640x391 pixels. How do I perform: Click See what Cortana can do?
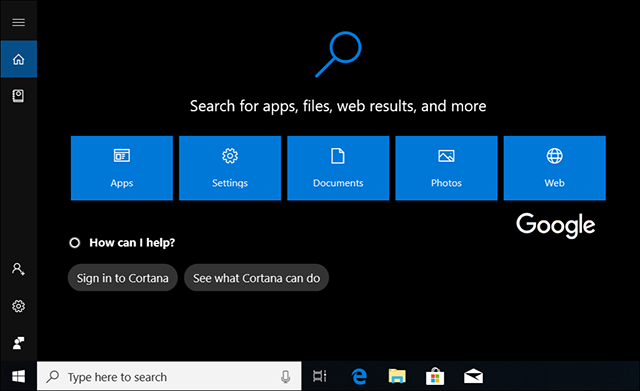coord(256,278)
